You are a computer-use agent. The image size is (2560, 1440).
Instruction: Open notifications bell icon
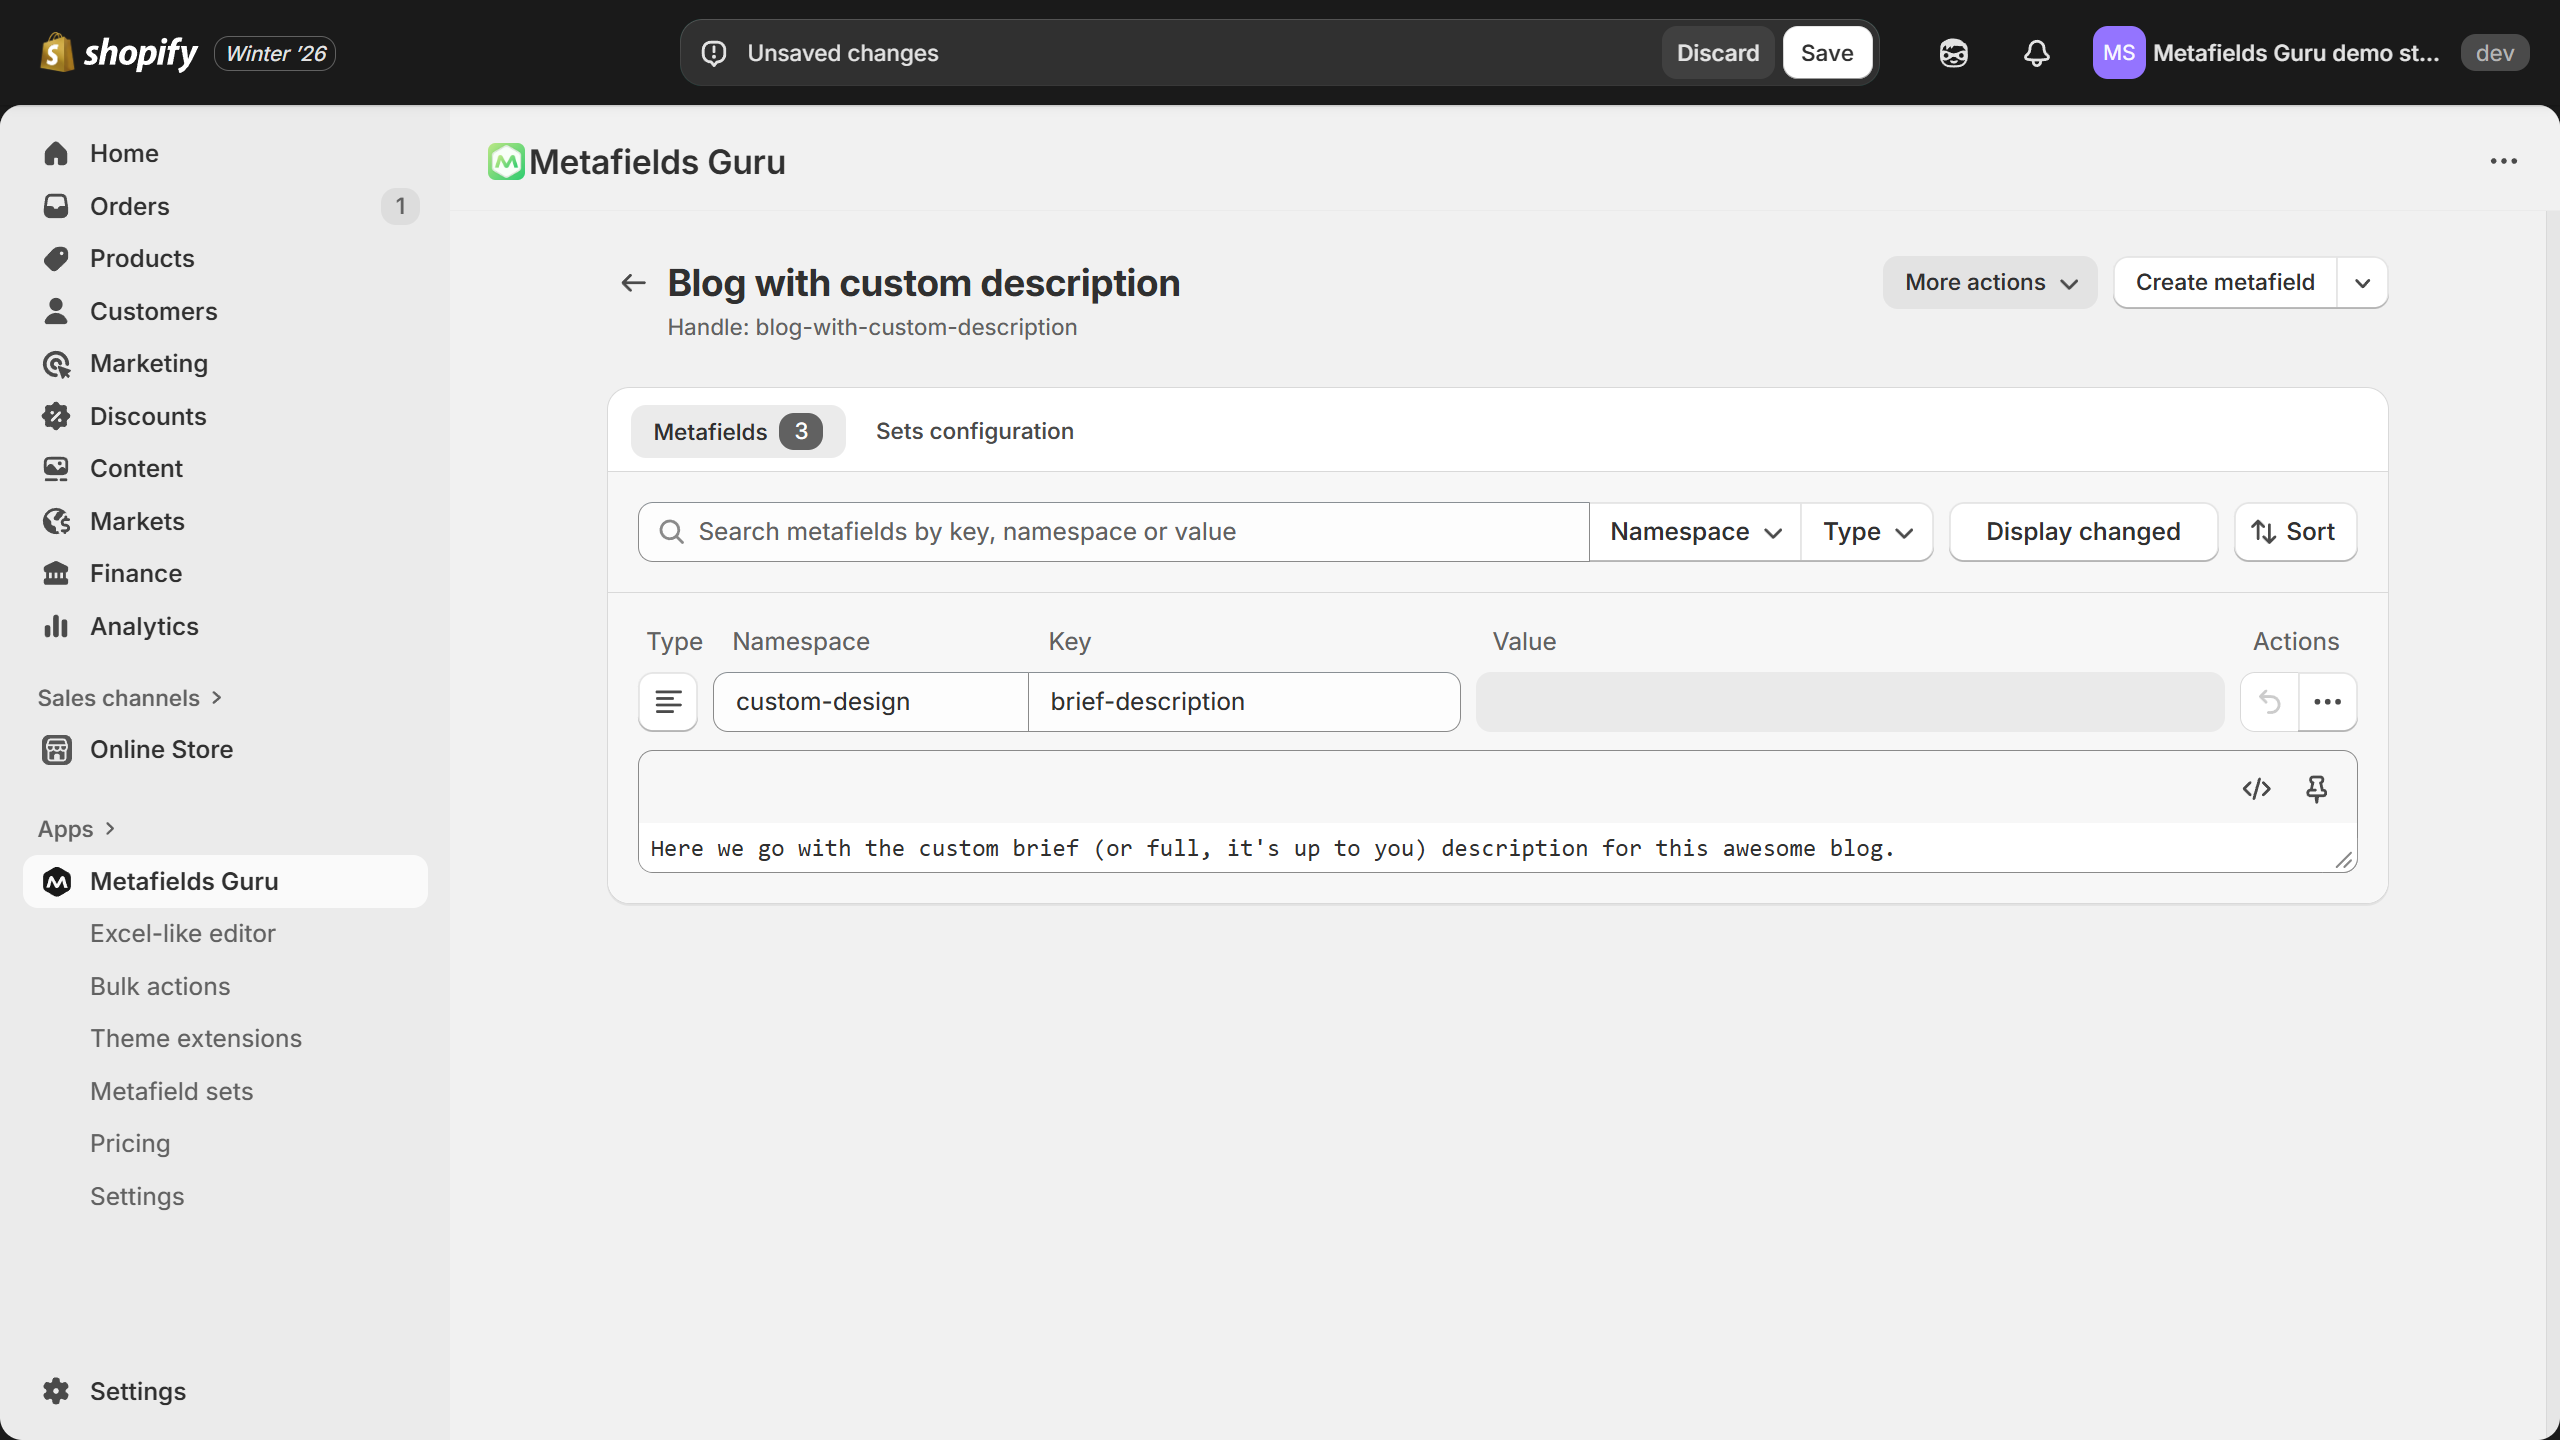pyautogui.click(x=2036, y=53)
